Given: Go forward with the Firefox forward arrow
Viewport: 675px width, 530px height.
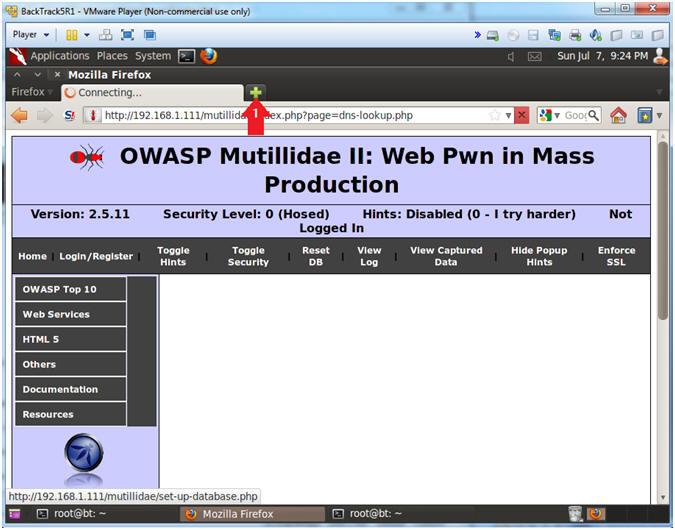Looking at the screenshot, I should (x=44, y=115).
